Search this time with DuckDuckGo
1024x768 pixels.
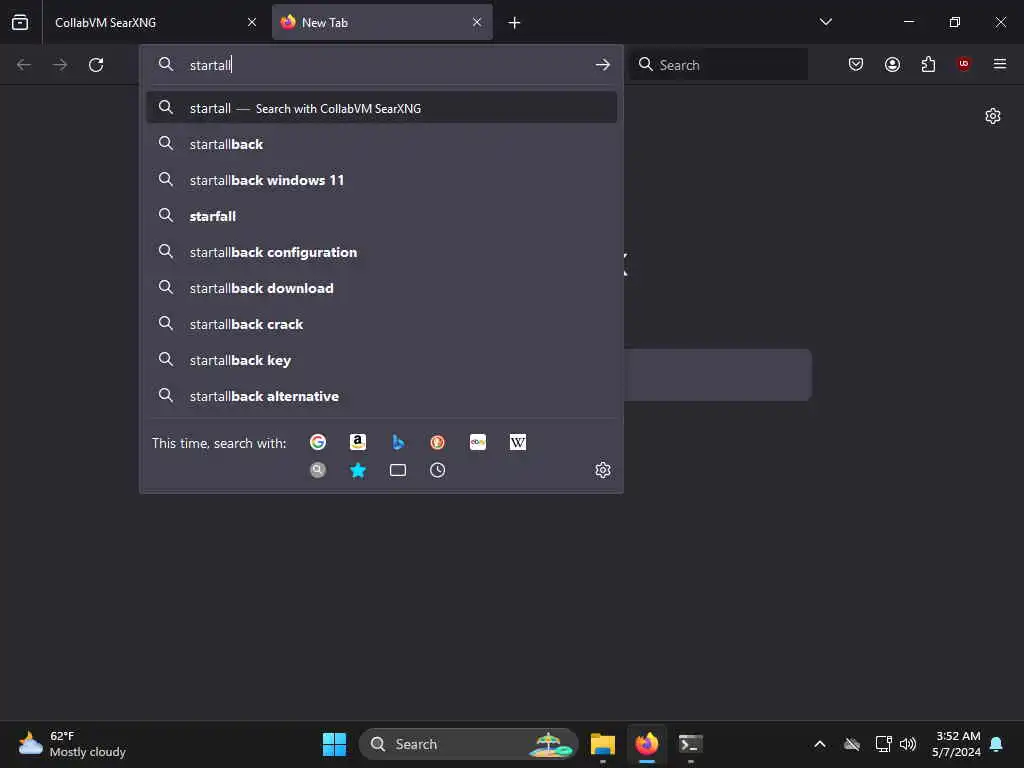click(x=438, y=442)
